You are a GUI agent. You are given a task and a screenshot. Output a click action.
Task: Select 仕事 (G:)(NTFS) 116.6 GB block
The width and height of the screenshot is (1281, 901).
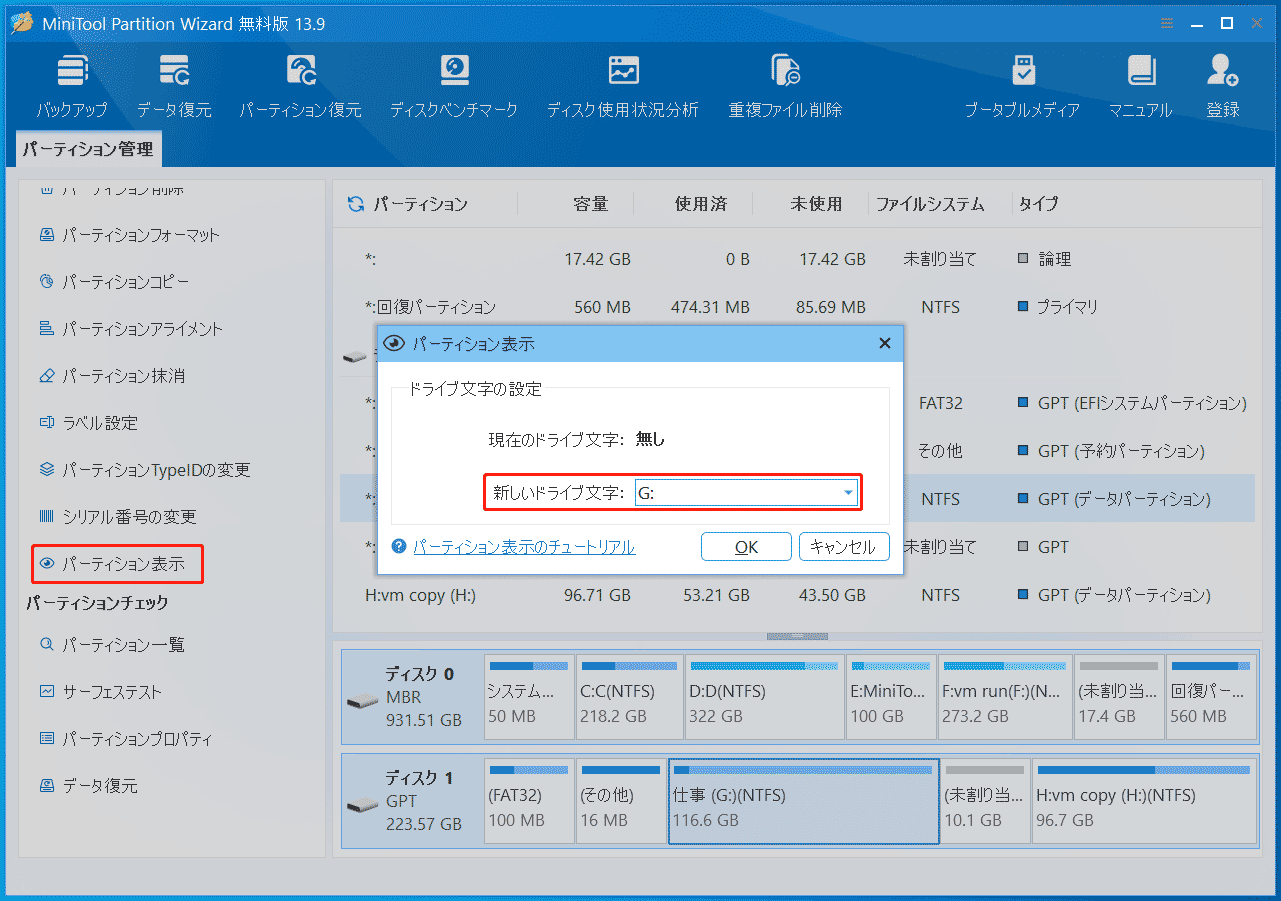coord(804,801)
